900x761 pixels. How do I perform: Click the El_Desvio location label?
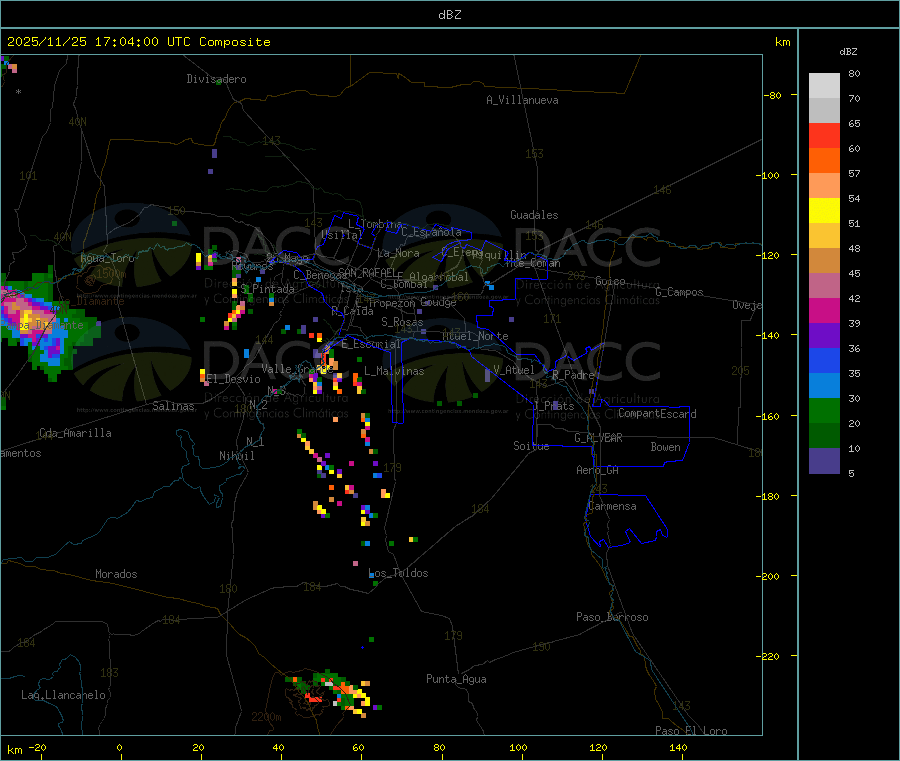pos(234,379)
